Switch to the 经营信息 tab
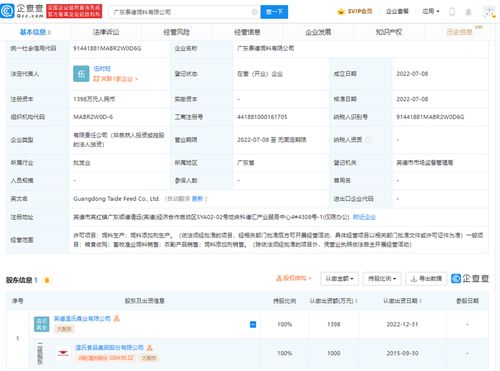The height and width of the screenshot is (371, 500). pyautogui.click(x=247, y=32)
